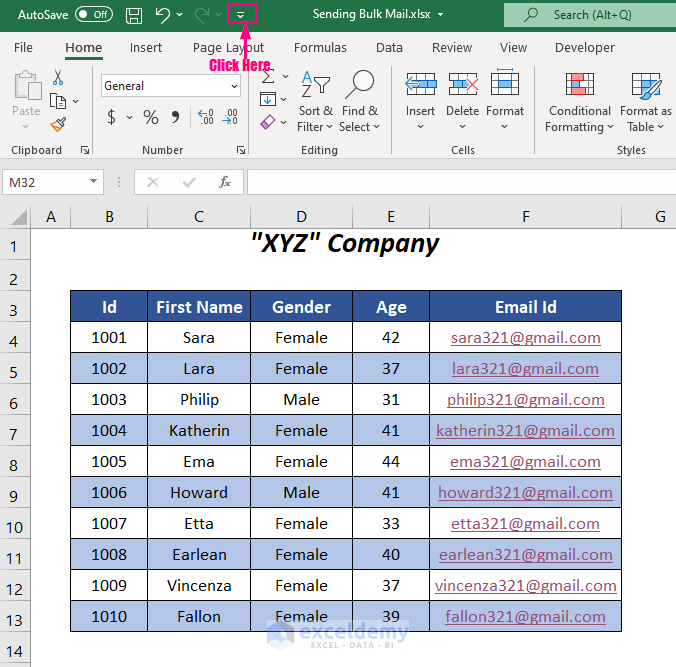
Task: Open Find & Select magnifier menu
Action: (360, 101)
